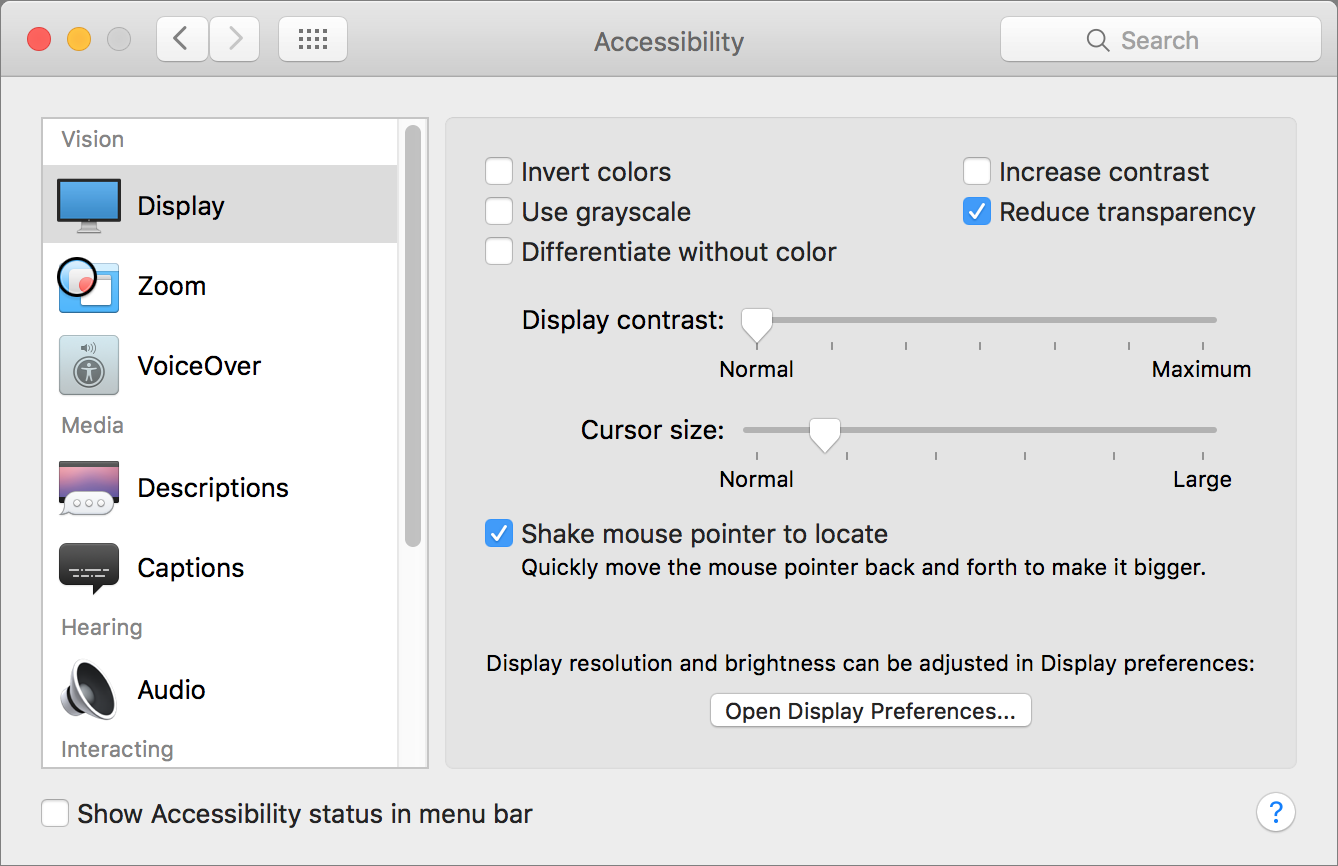This screenshot has height=866, width=1338.
Task: Uncheck Shake mouse pointer to locate
Action: tap(499, 534)
